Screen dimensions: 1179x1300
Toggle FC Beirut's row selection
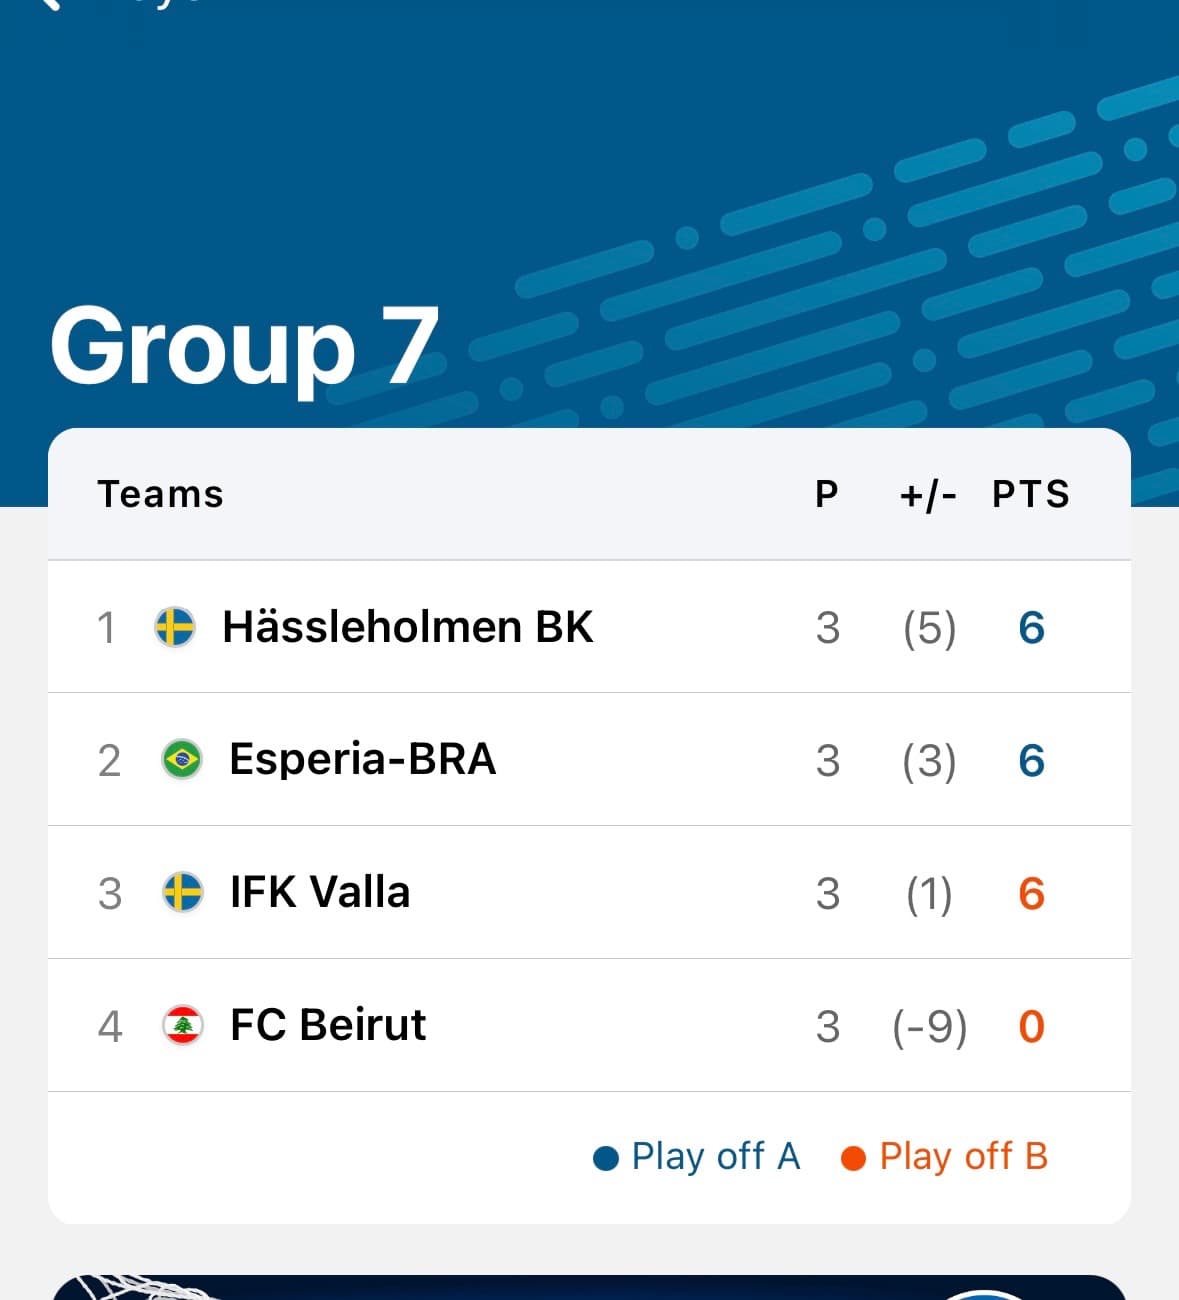click(x=590, y=1025)
